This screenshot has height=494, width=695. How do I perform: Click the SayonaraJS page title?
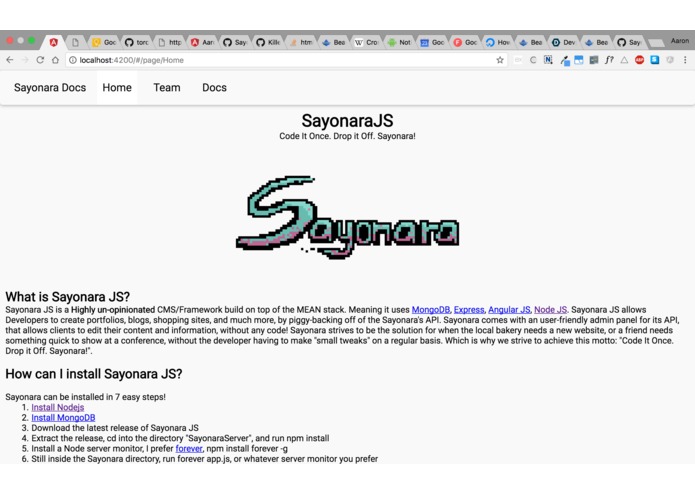[347, 121]
